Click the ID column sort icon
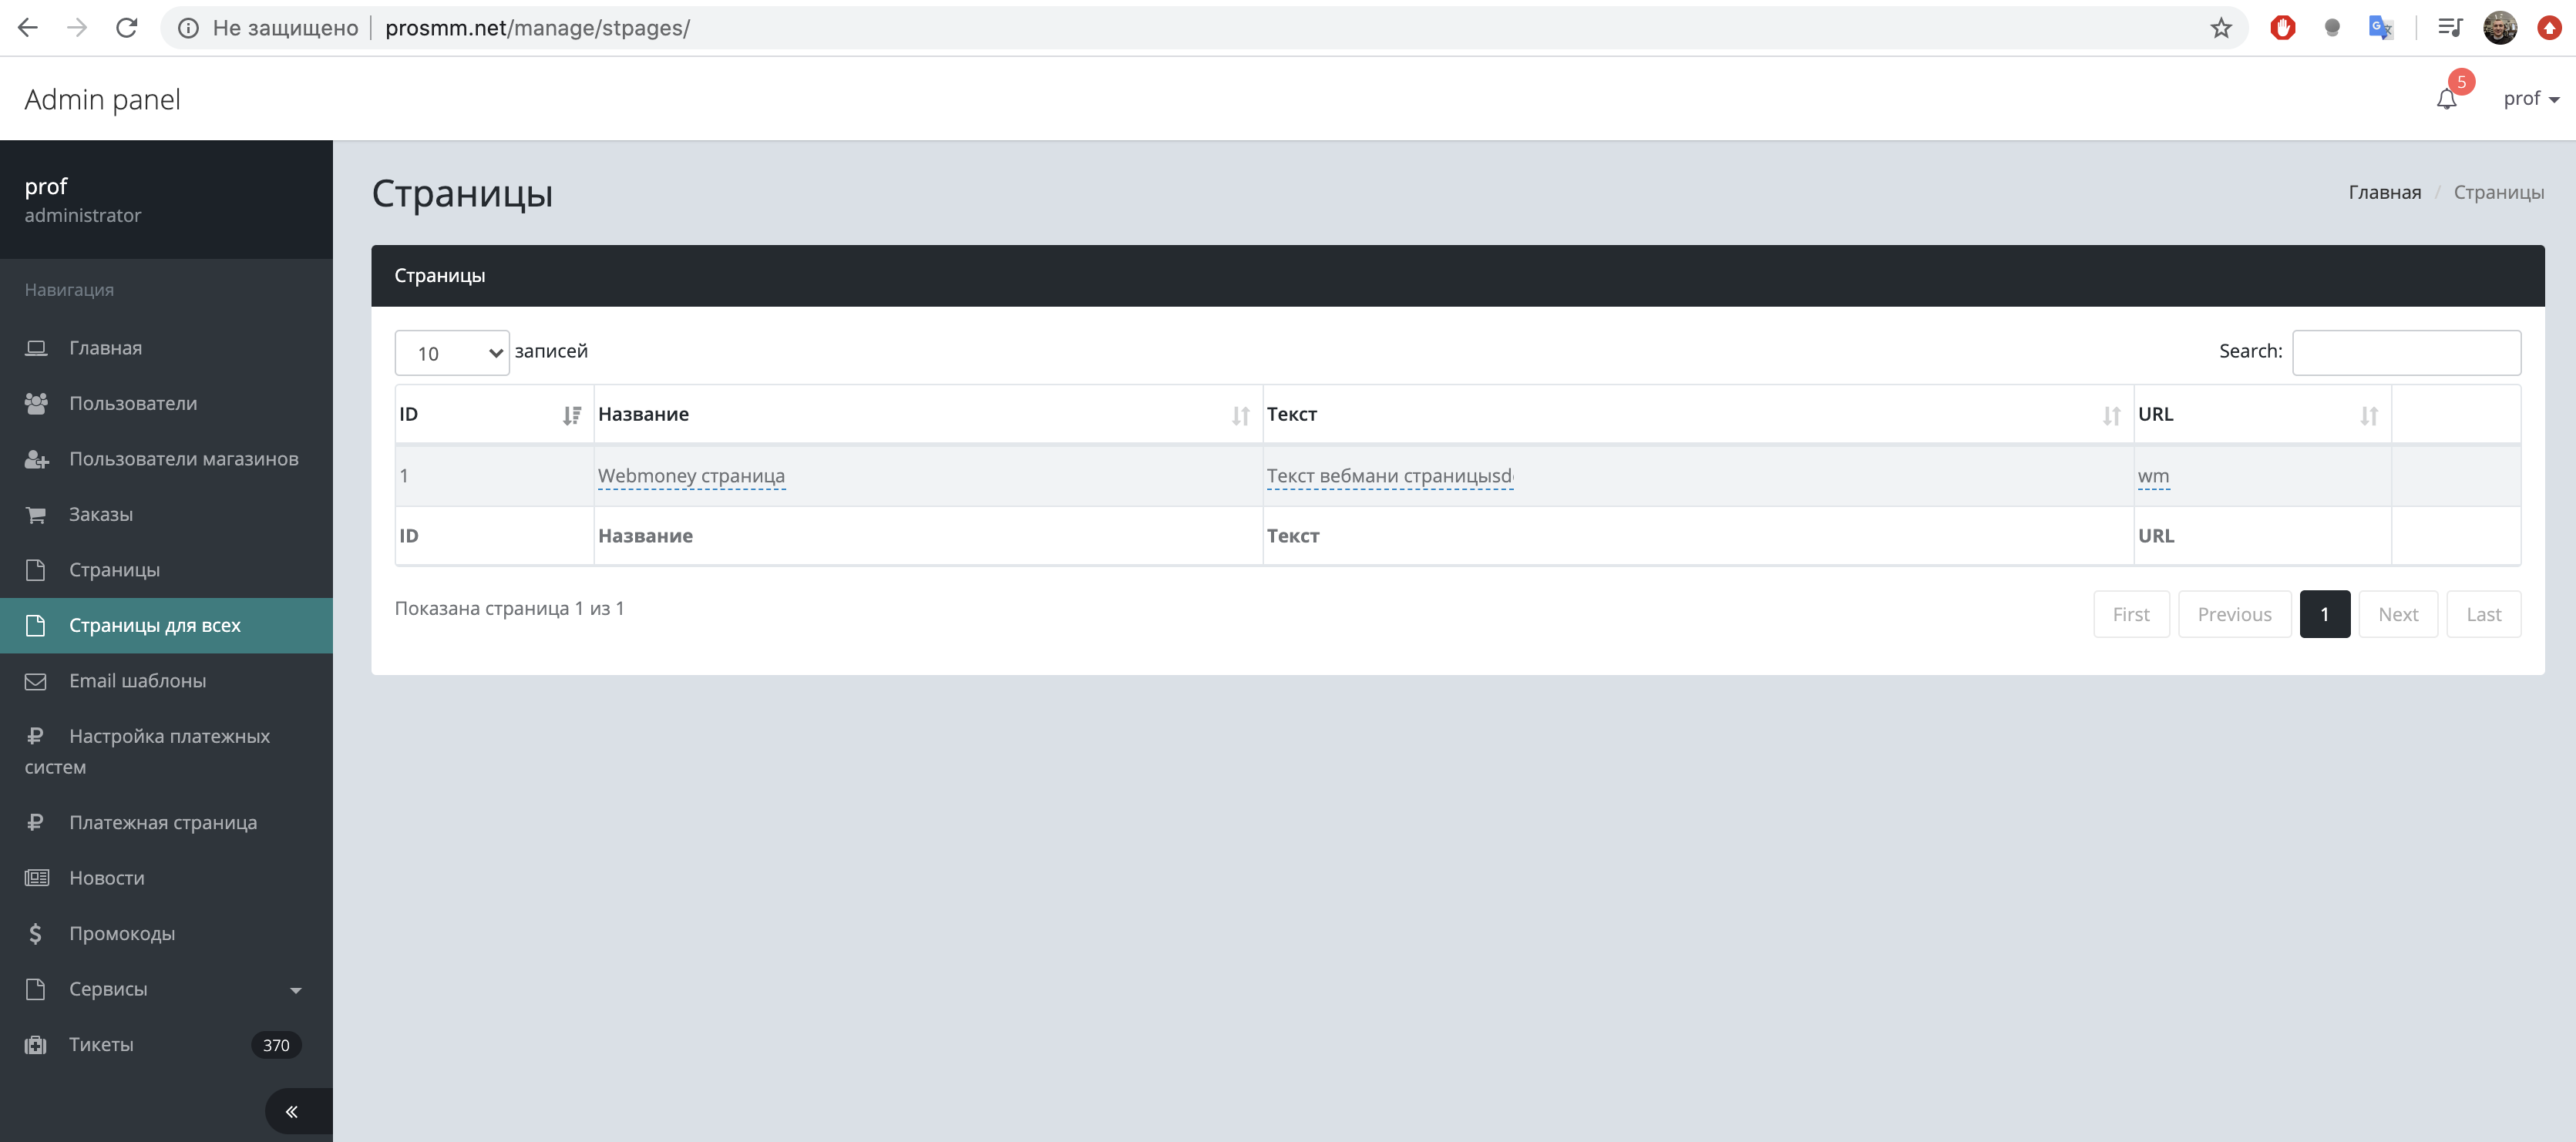The height and width of the screenshot is (1142, 2576). click(x=571, y=415)
